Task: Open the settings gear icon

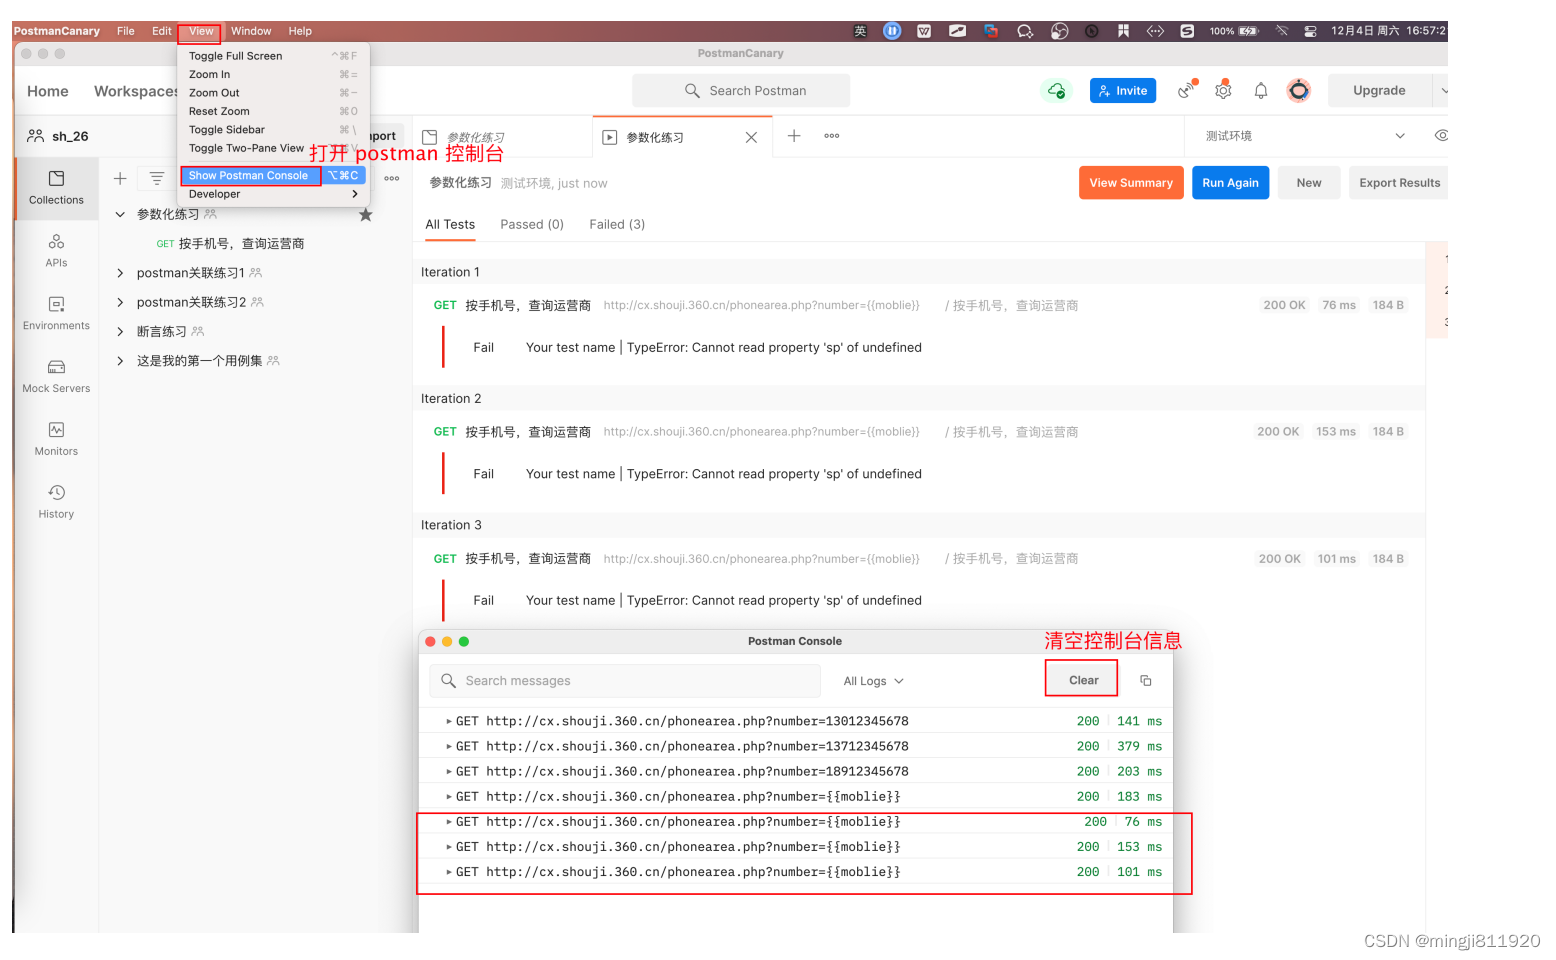Action: click(x=1223, y=91)
